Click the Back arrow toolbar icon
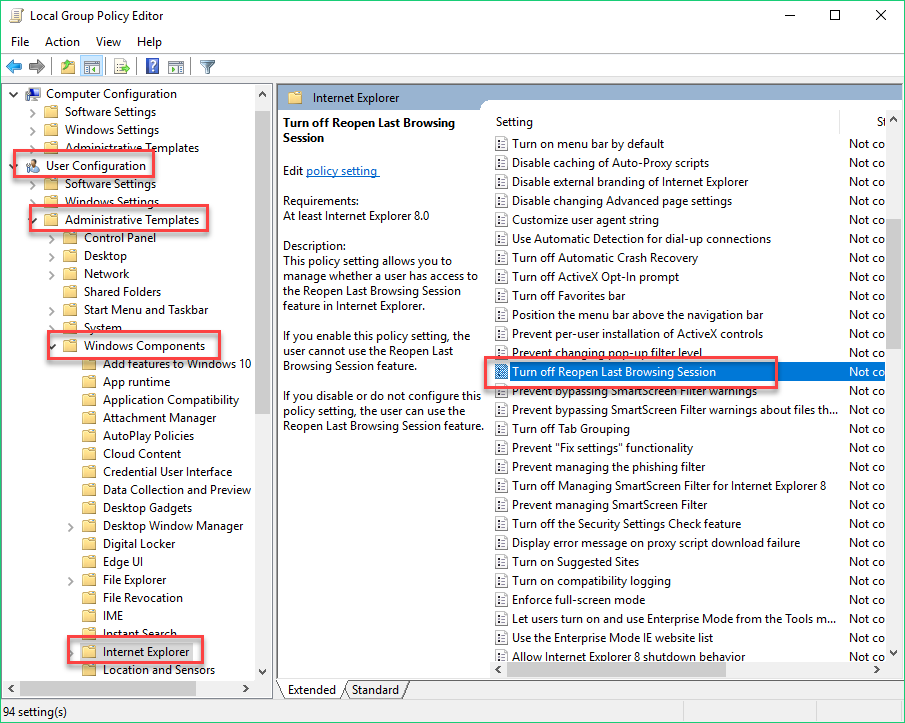The width and height of the screenshot is (905, 723). click(14, 67)
